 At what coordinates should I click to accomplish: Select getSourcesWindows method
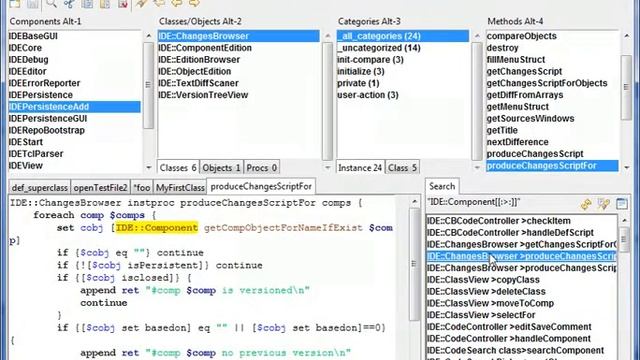(553, 119)
